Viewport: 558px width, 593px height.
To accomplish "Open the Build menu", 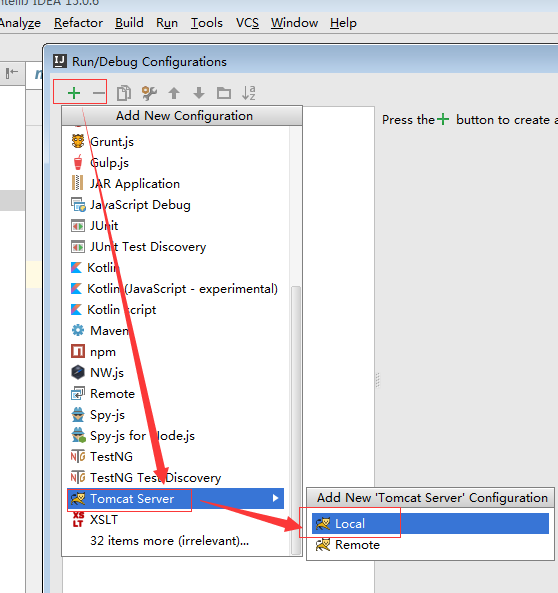I will click(129, 23).
